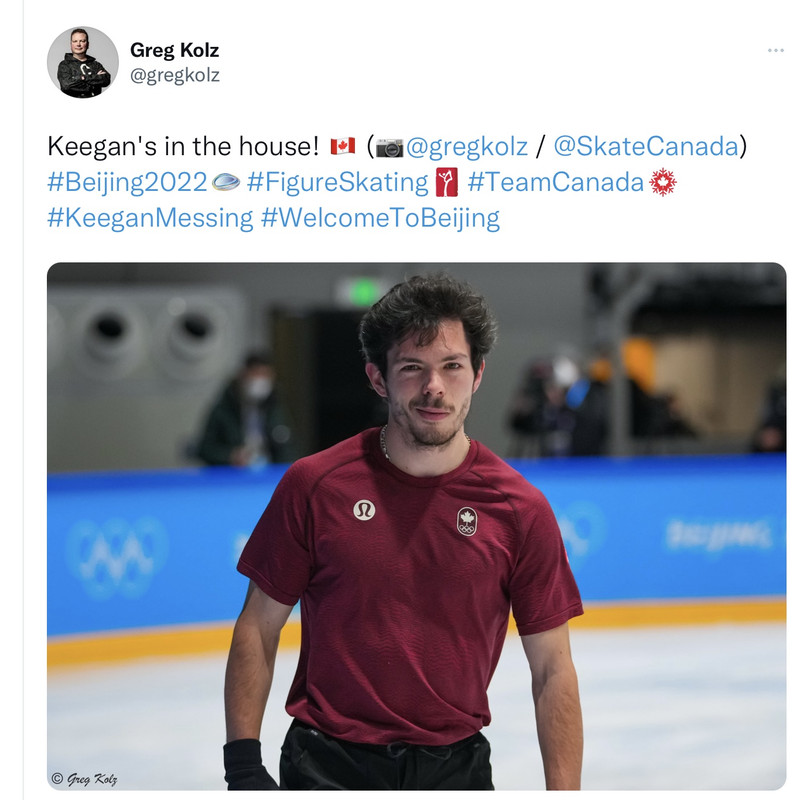This screenshot has width=810, height=800.
Task: Click the Team Canada snowflake maple icon
Action: (662, 182)
